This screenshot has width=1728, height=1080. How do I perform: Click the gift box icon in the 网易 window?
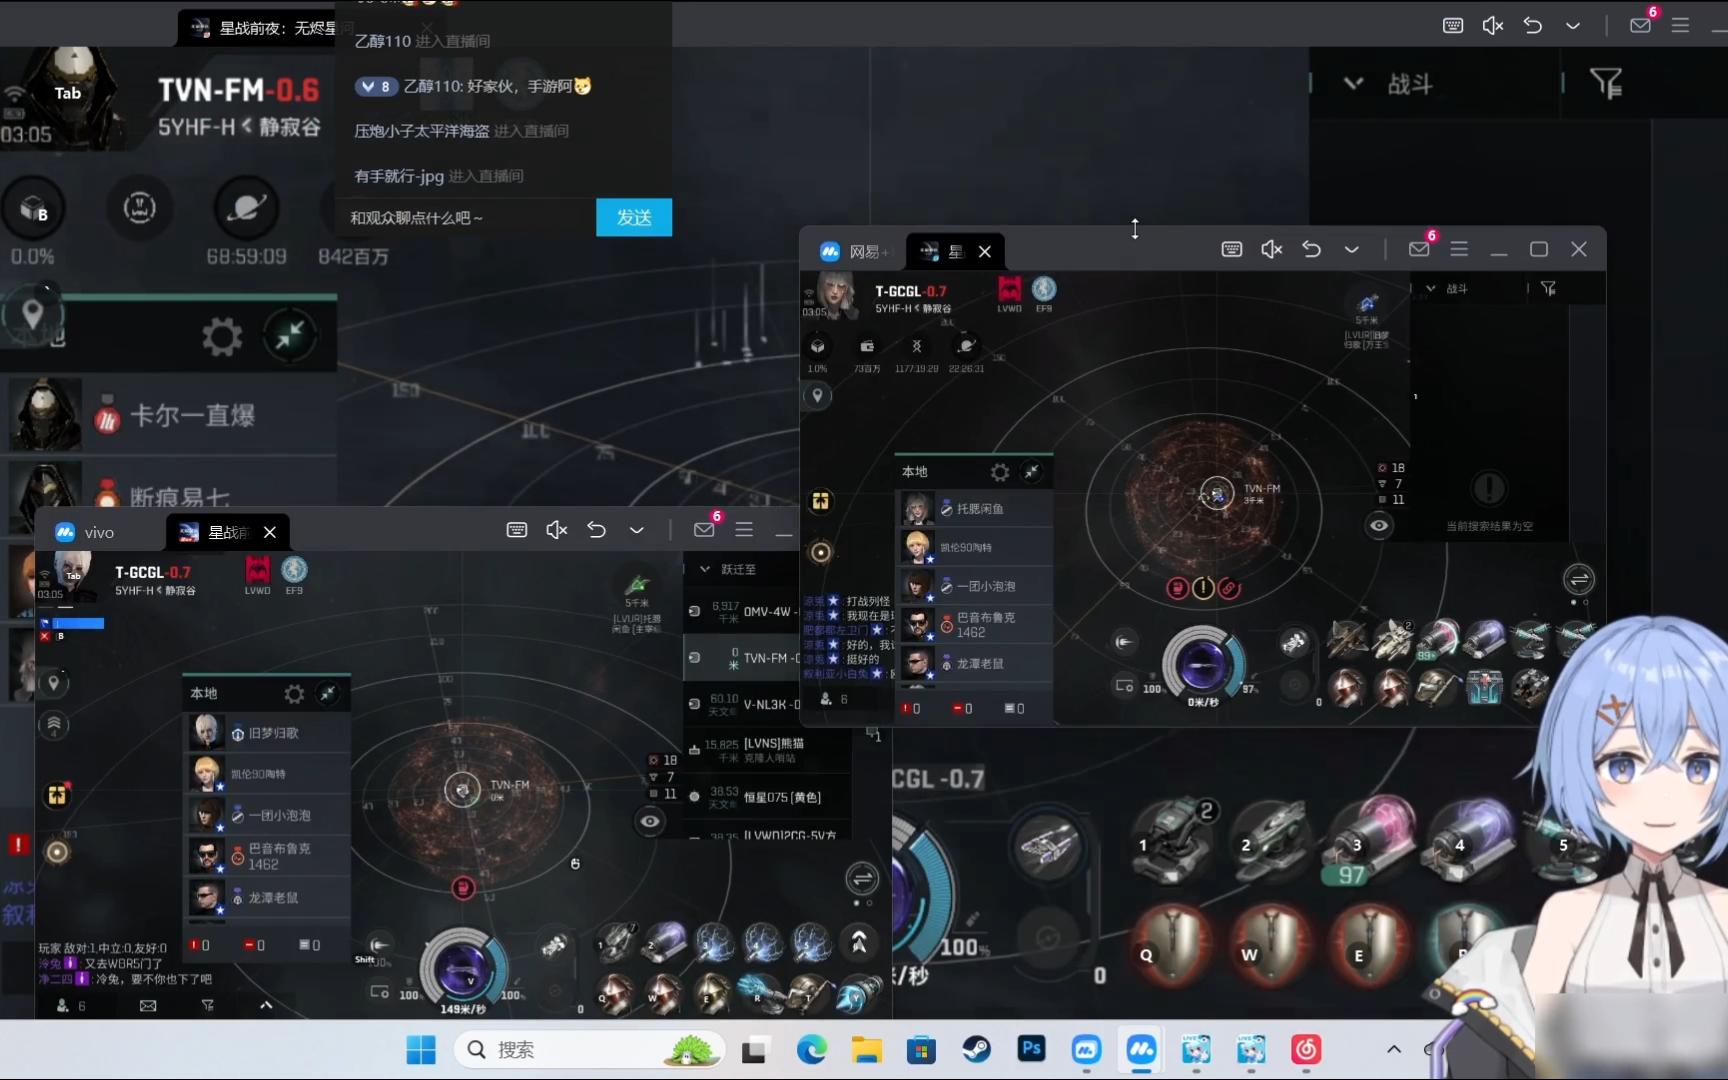pos(821,501)
